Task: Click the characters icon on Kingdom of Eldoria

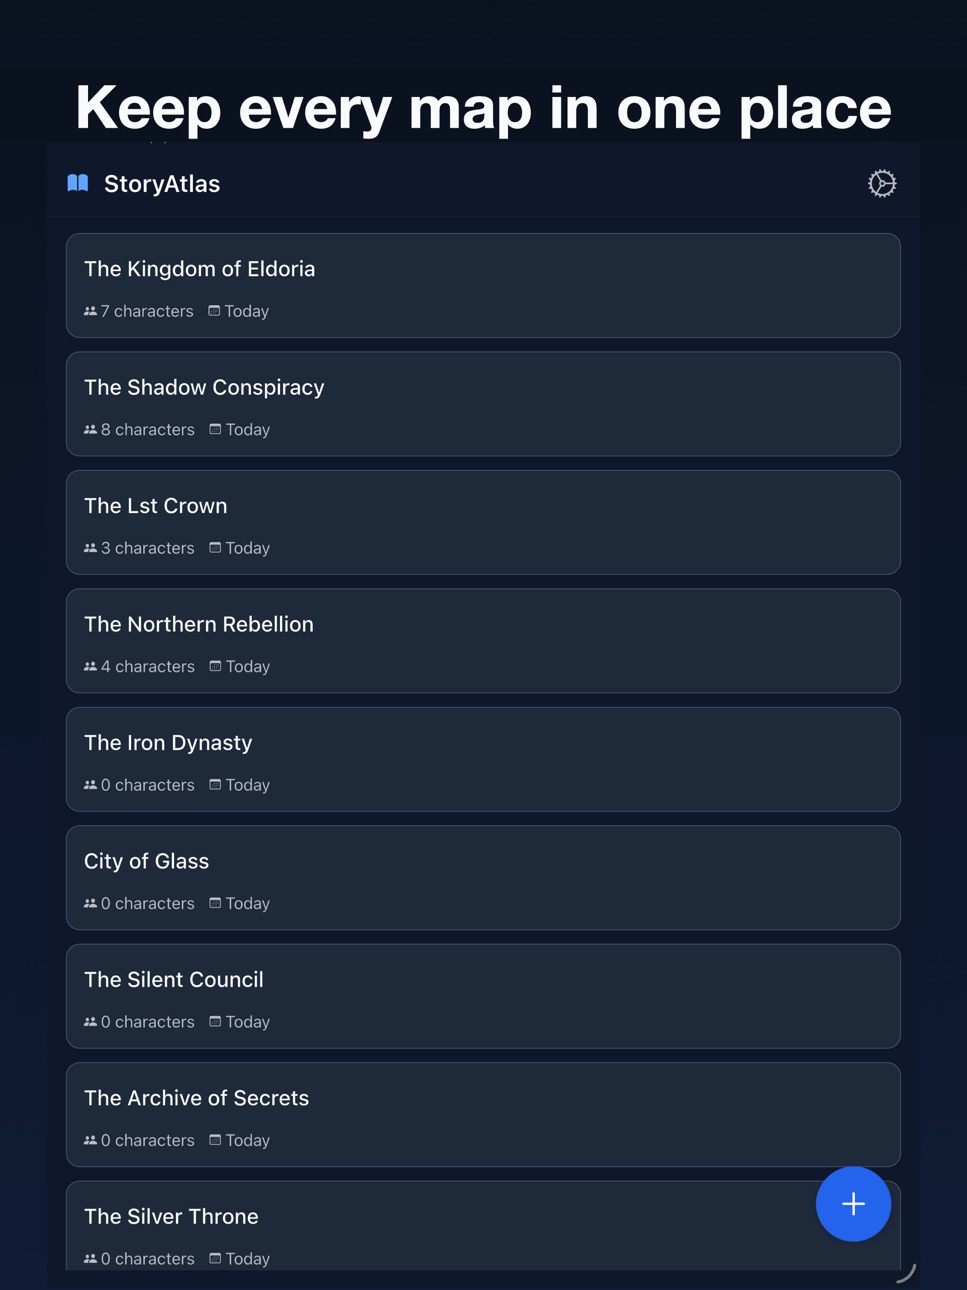Action: coord(90,311)
